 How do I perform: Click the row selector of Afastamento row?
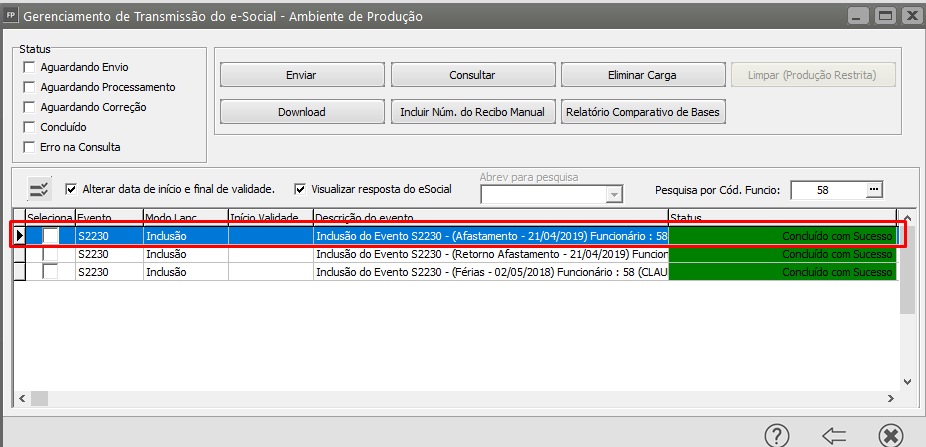click(x=19, y=236)
